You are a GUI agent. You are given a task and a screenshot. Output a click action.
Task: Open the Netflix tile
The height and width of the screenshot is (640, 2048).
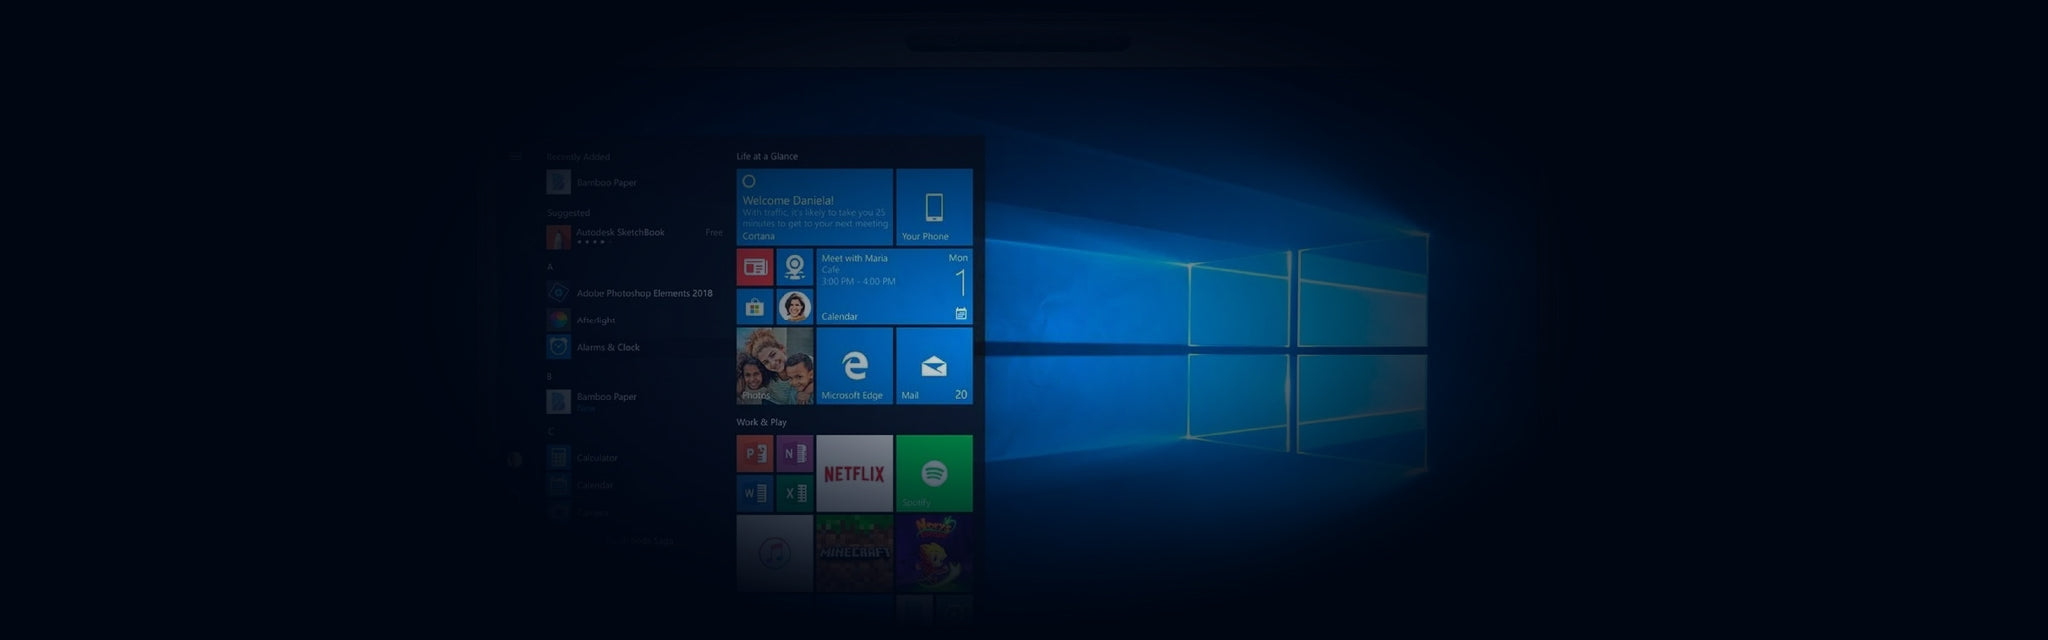(x=854, y=473)
